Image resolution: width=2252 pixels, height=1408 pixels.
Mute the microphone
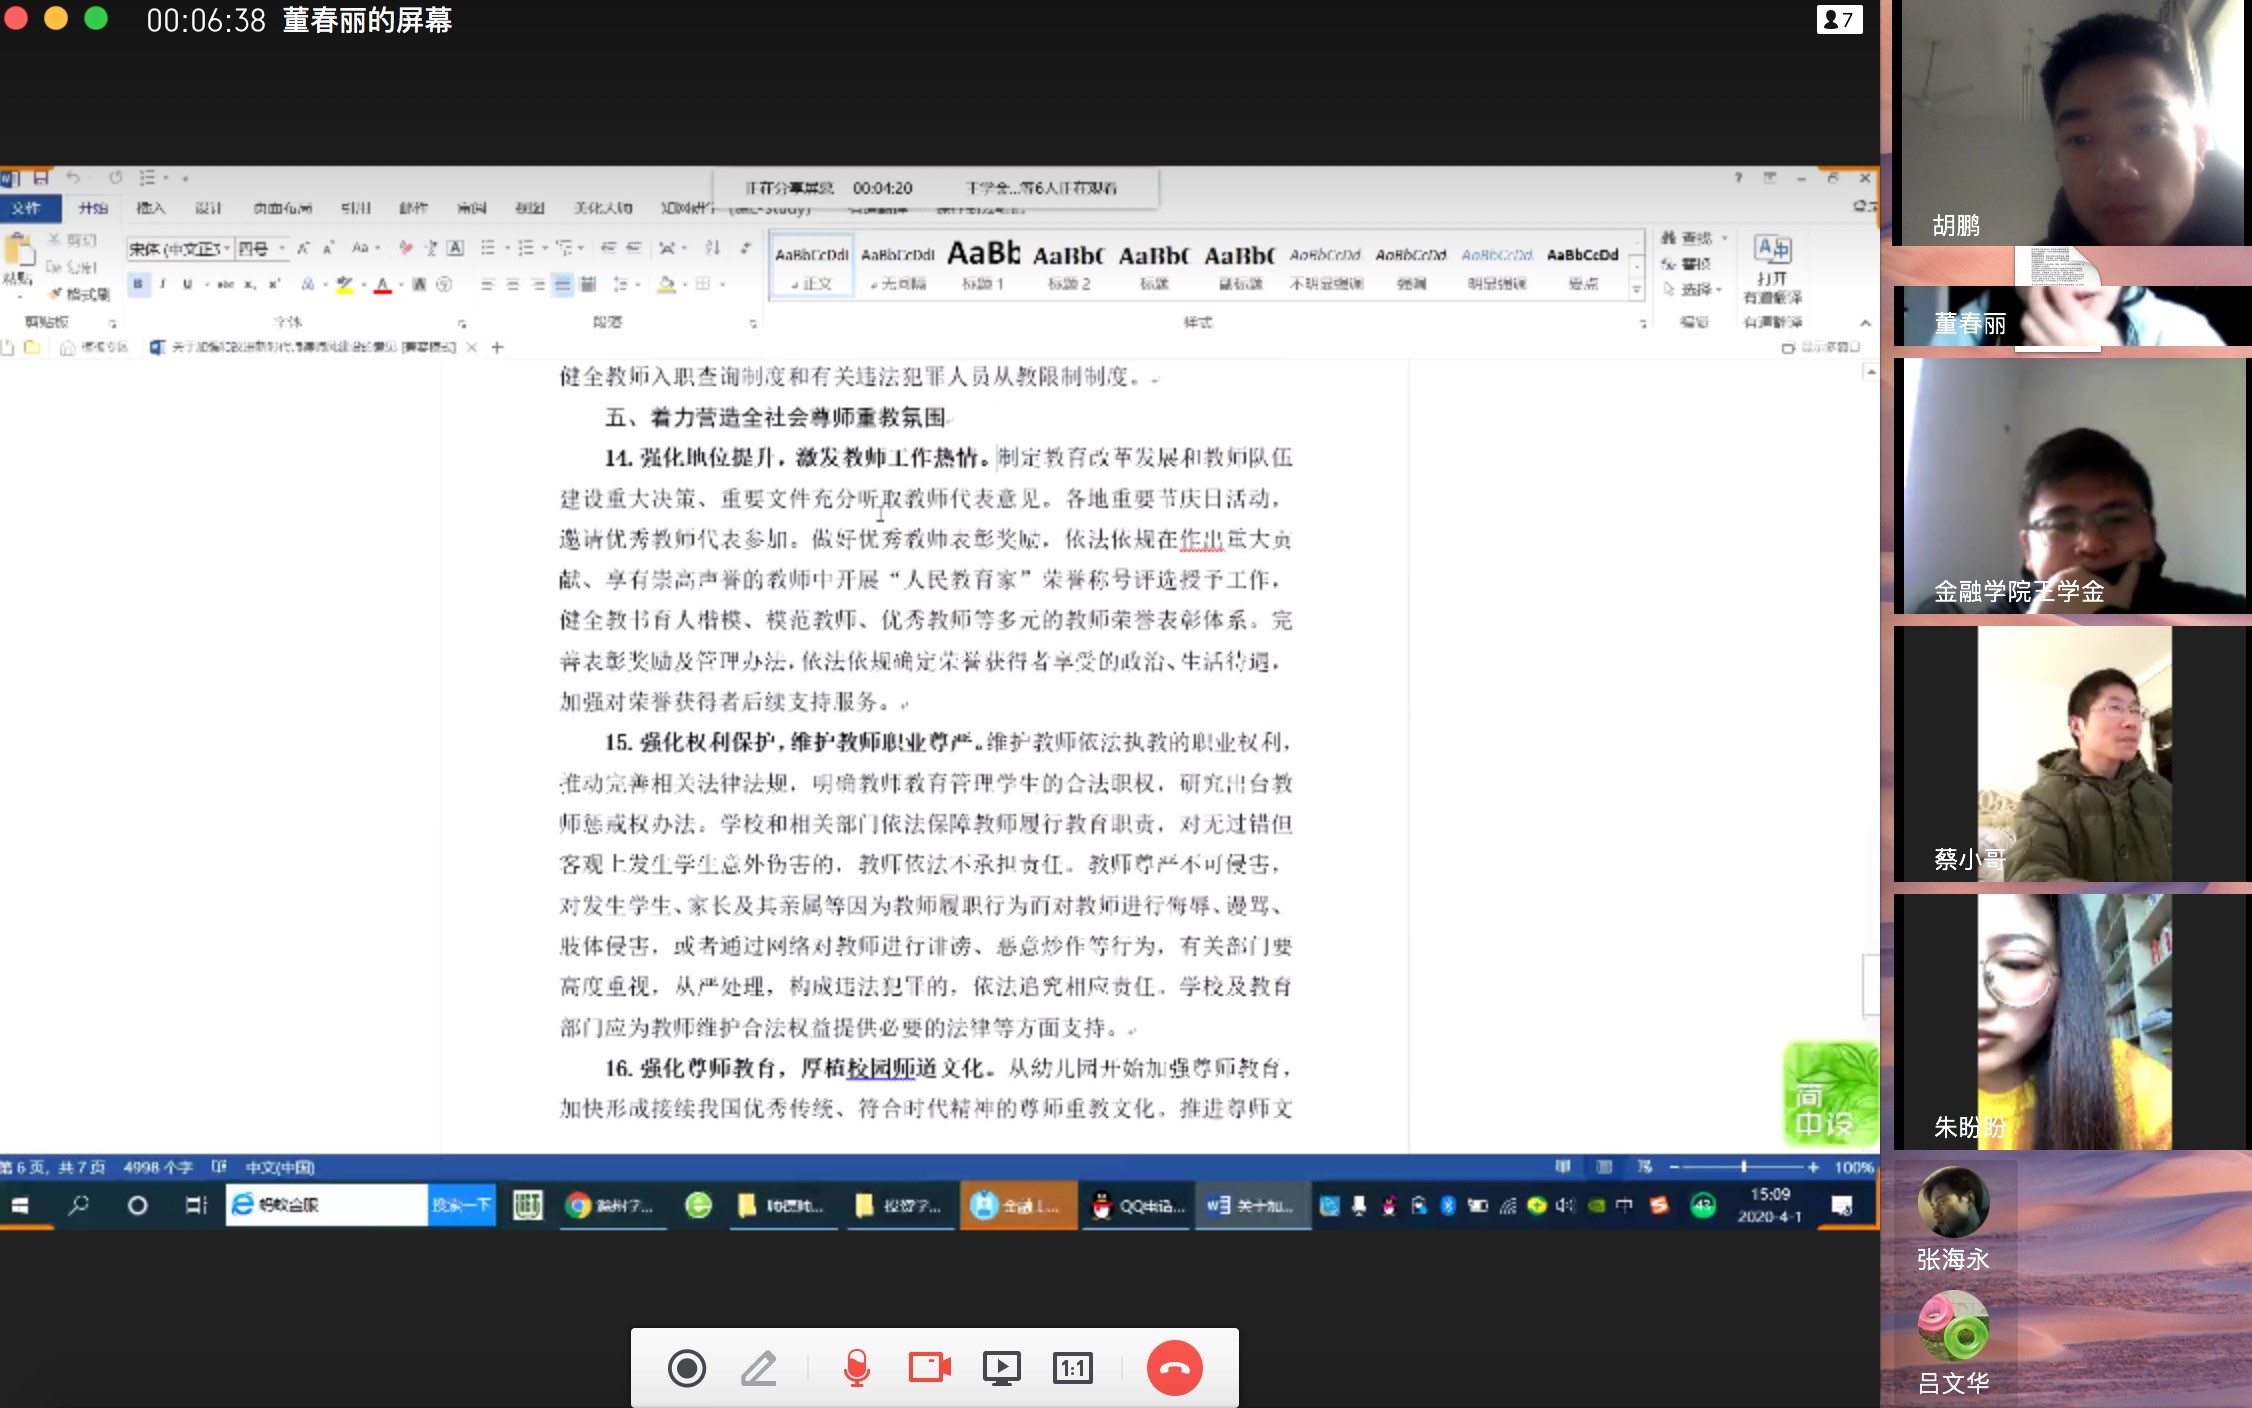[x=856, y=1368]
